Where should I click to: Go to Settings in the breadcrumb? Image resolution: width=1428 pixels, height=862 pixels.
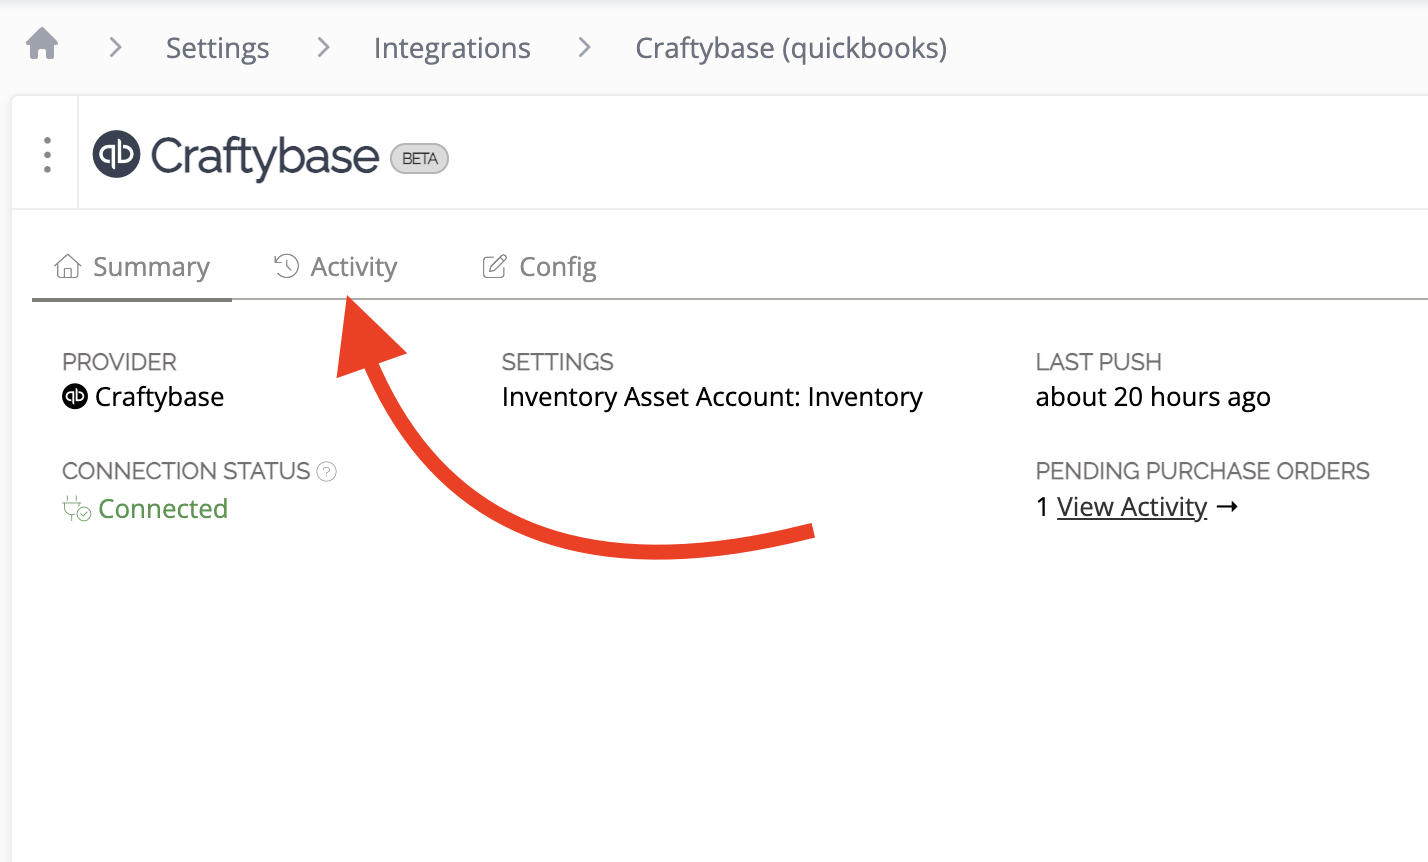217,48
